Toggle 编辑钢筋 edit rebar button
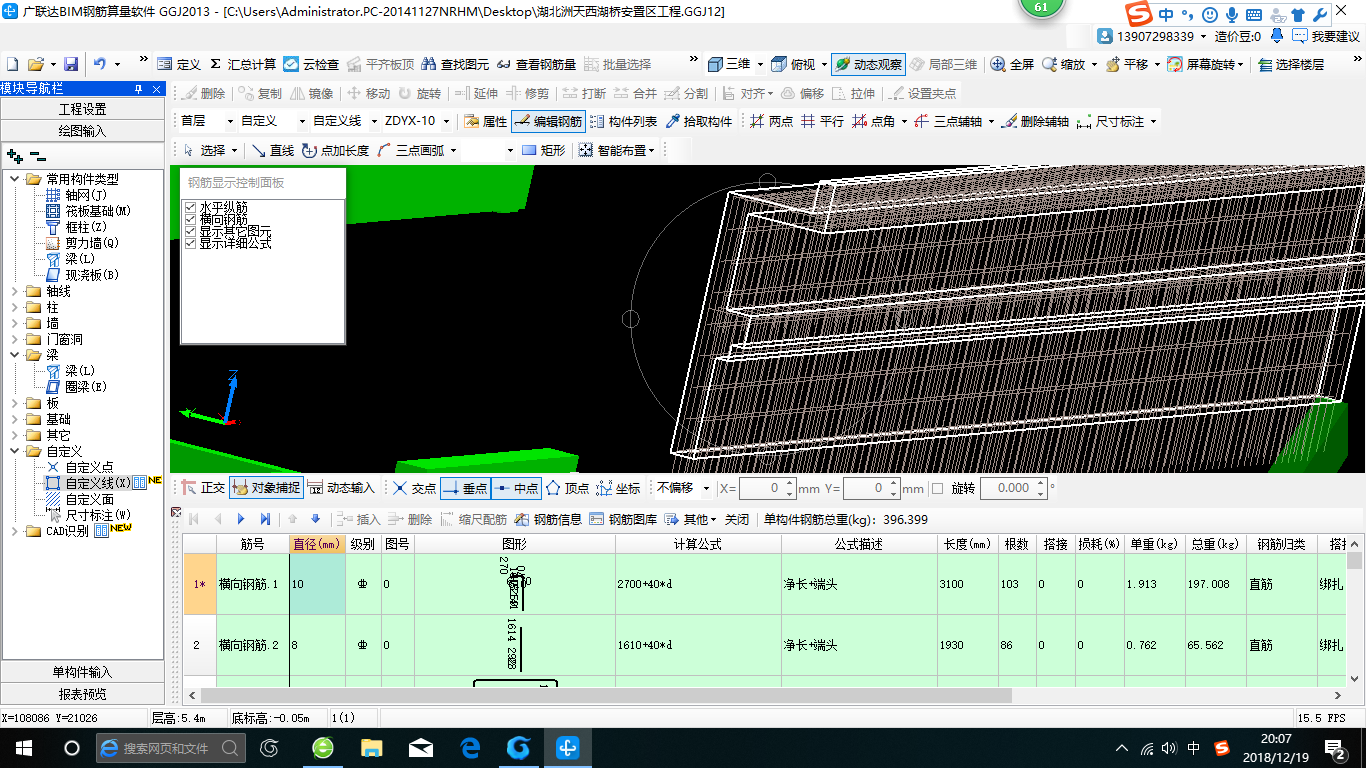Viewport: 1366px width, 768px height. point(548,122)
